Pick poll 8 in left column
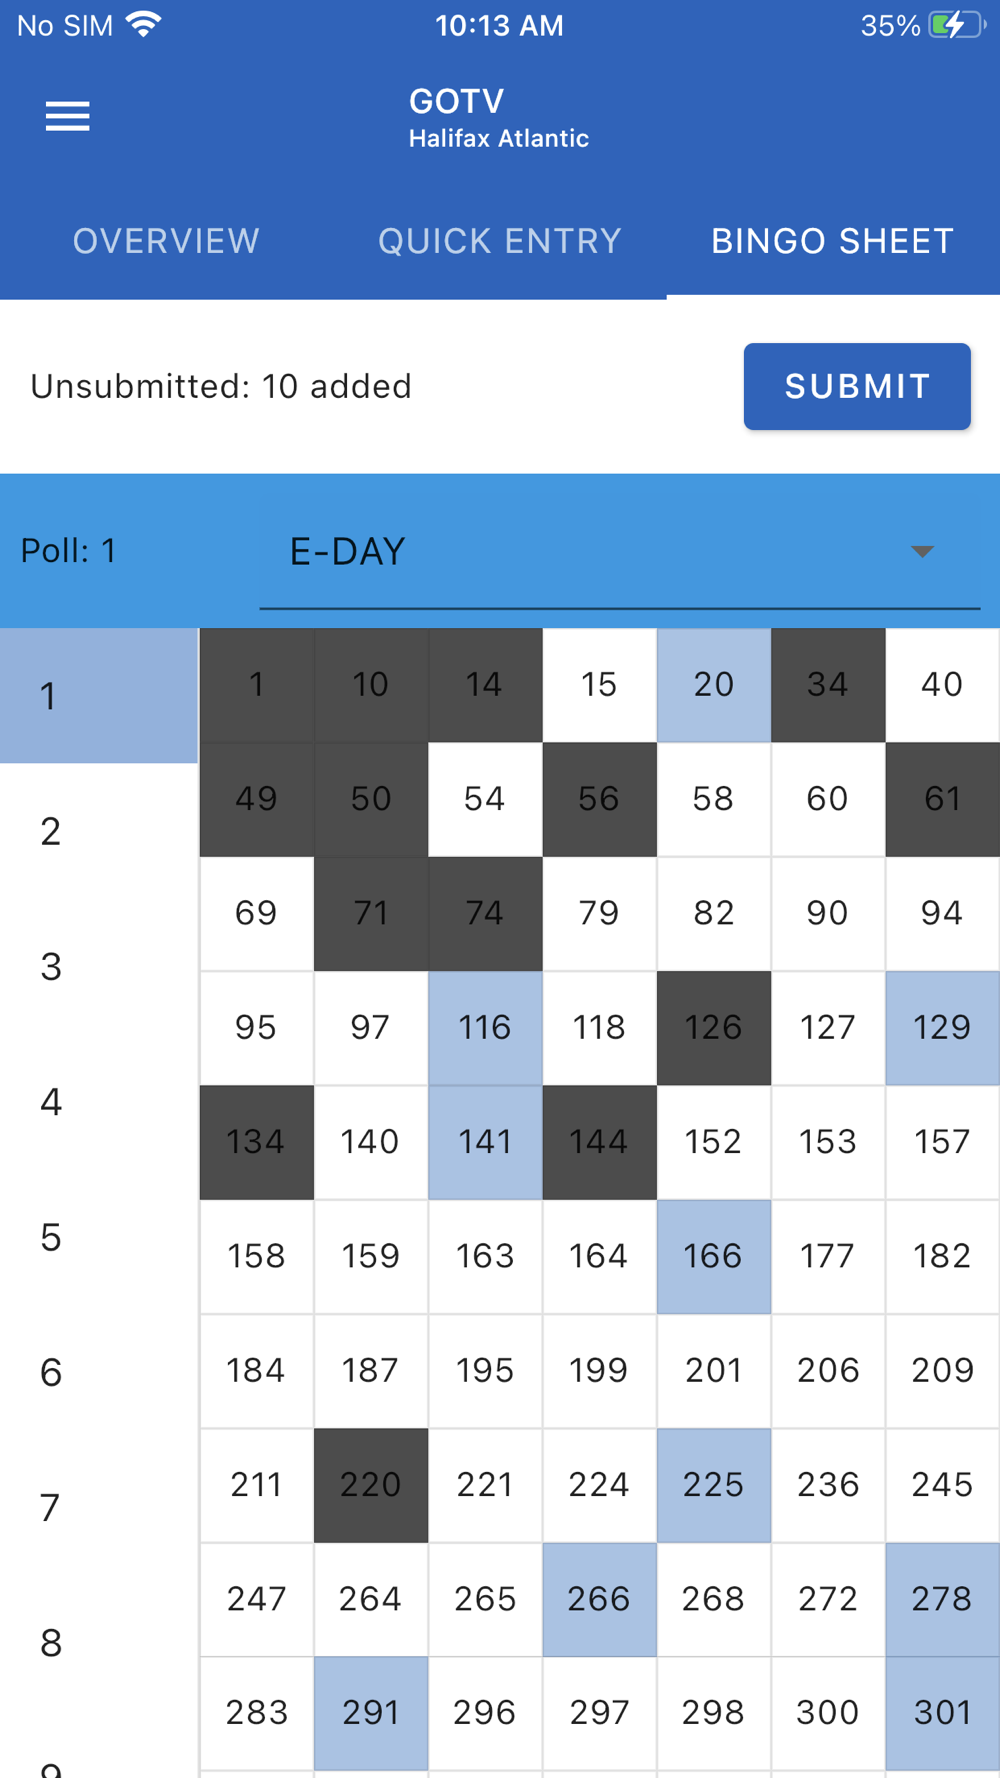Viewport: 1000px width, 1778px height. pyautogui.click(x=51, y=1643)
